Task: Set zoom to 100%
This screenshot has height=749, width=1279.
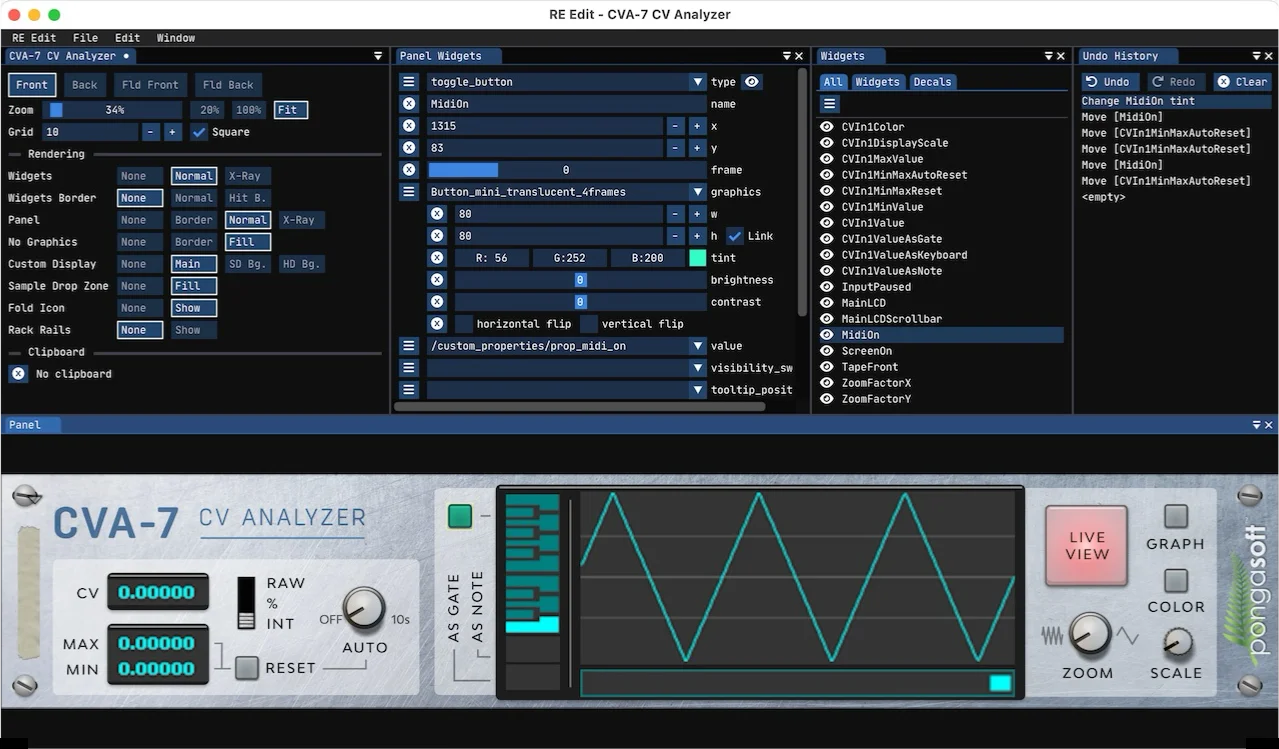Action: click(249, 110)
